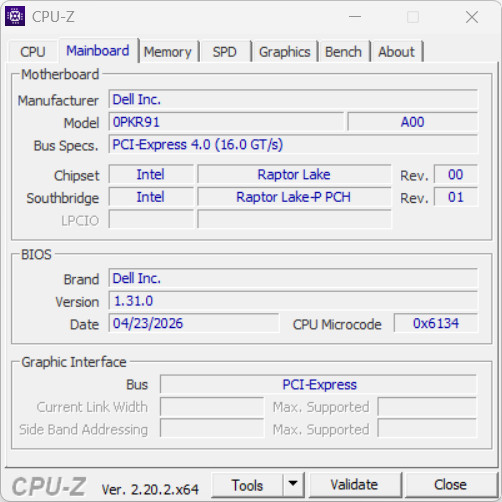Select the PCI-Express 4.0 (16.0 GT/s) value

[x=293, y=145]
